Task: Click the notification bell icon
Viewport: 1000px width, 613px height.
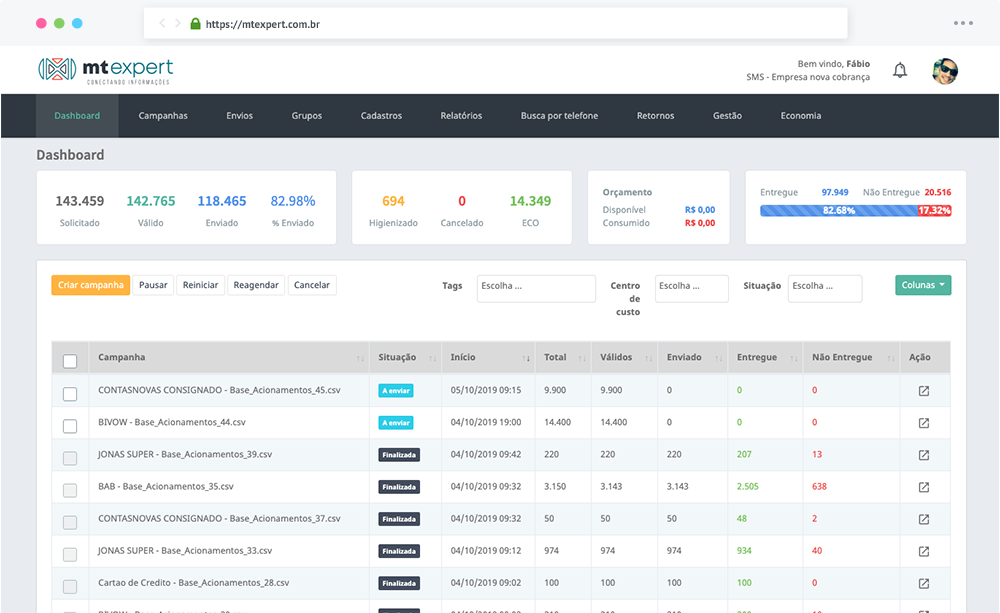Action: coord(900,70)
